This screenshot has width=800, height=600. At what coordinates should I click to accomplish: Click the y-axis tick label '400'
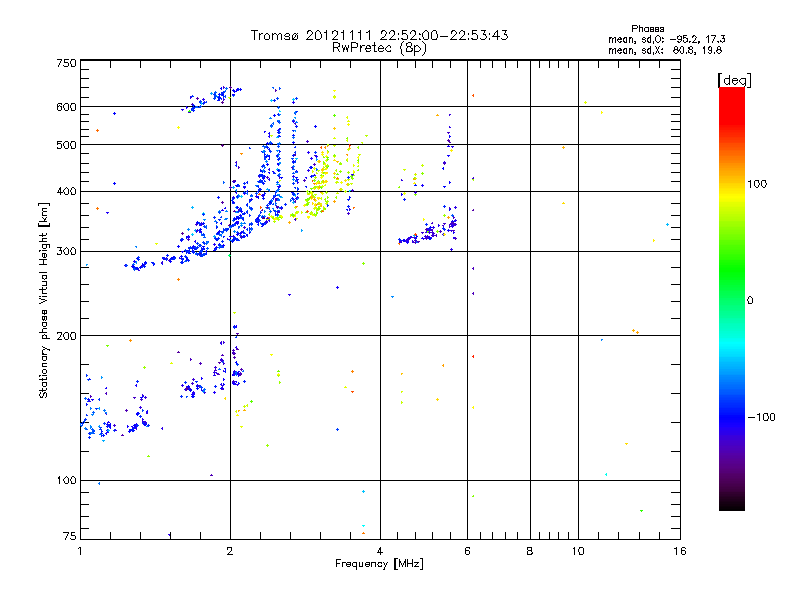pyautogui.click(x=66, y=192)
